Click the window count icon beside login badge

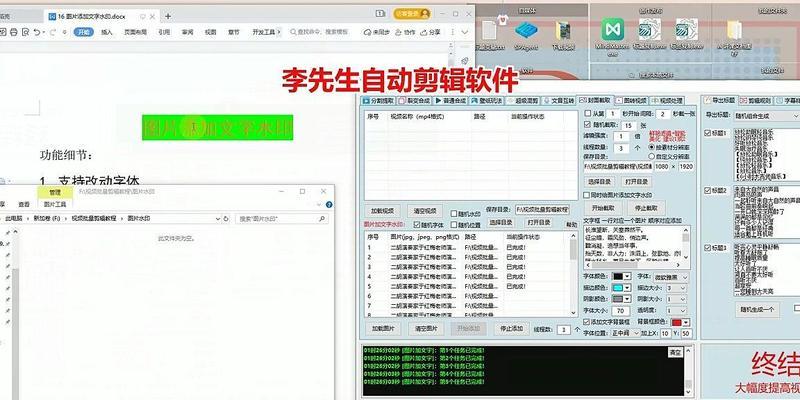coord(380,14)
